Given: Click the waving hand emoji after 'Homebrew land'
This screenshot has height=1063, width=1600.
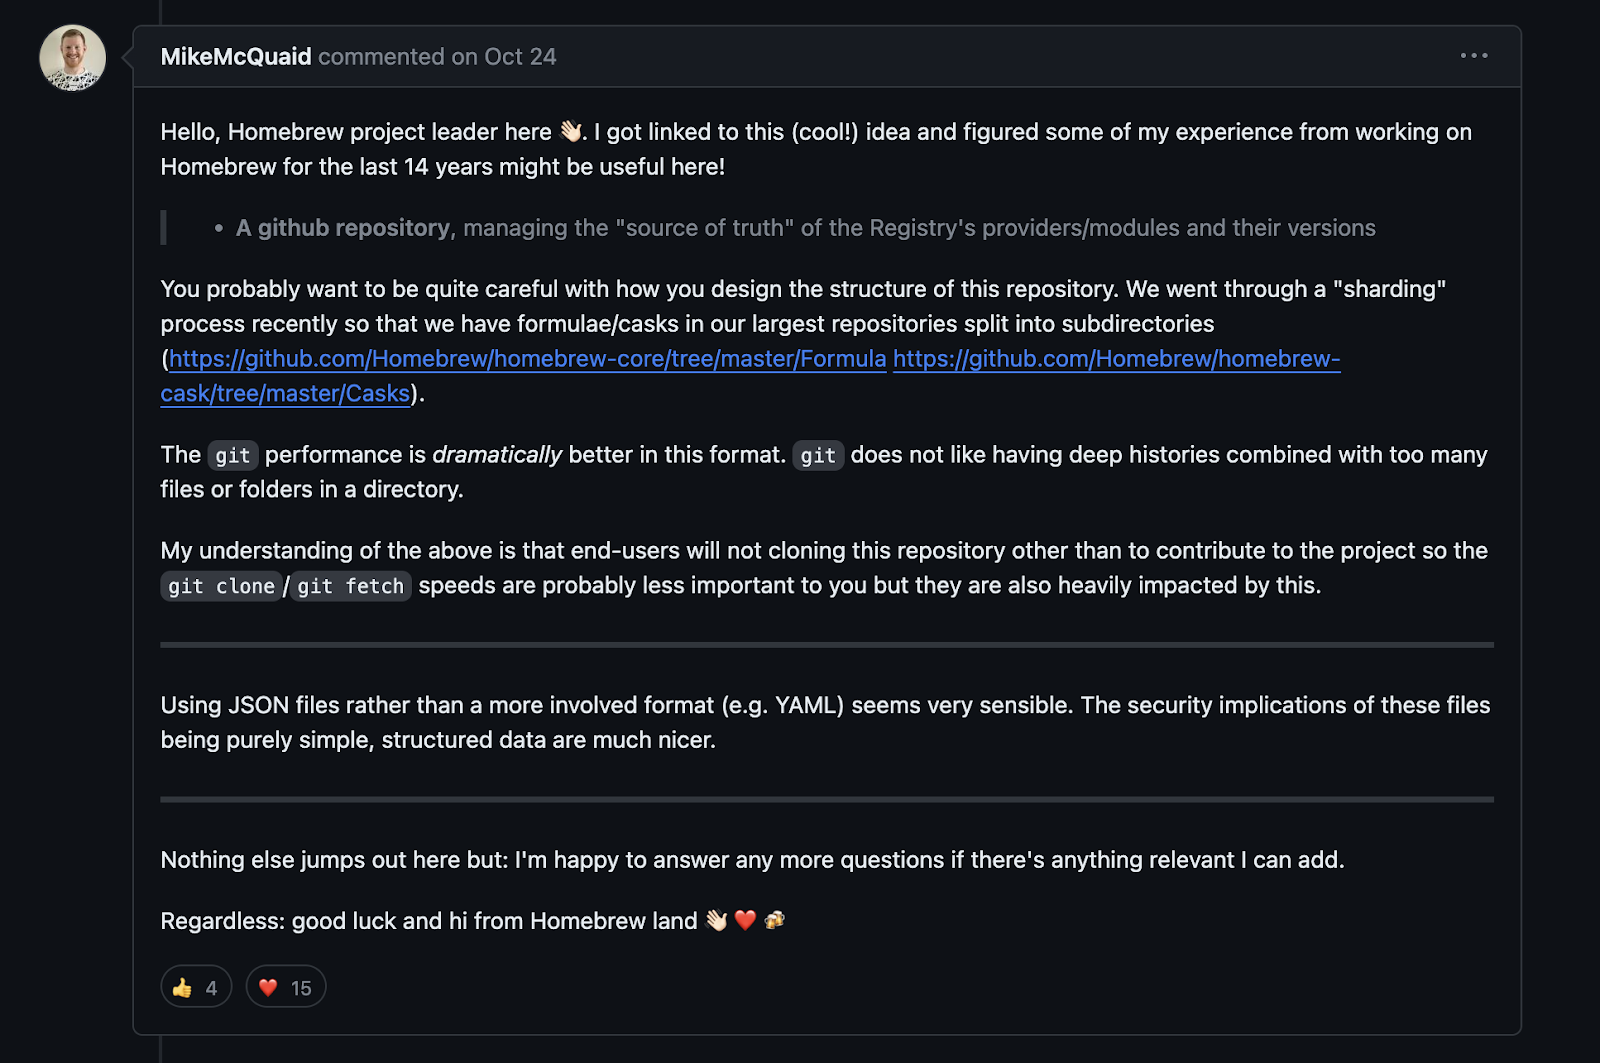Looking at the screenshot, I should (x=716, y=920).
